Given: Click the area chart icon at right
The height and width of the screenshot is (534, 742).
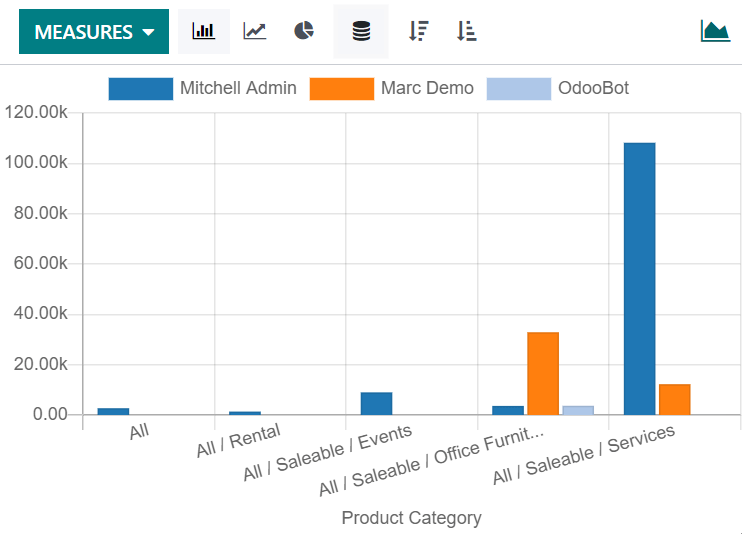Looking at the screenshot, I should (x=715, y=31).
